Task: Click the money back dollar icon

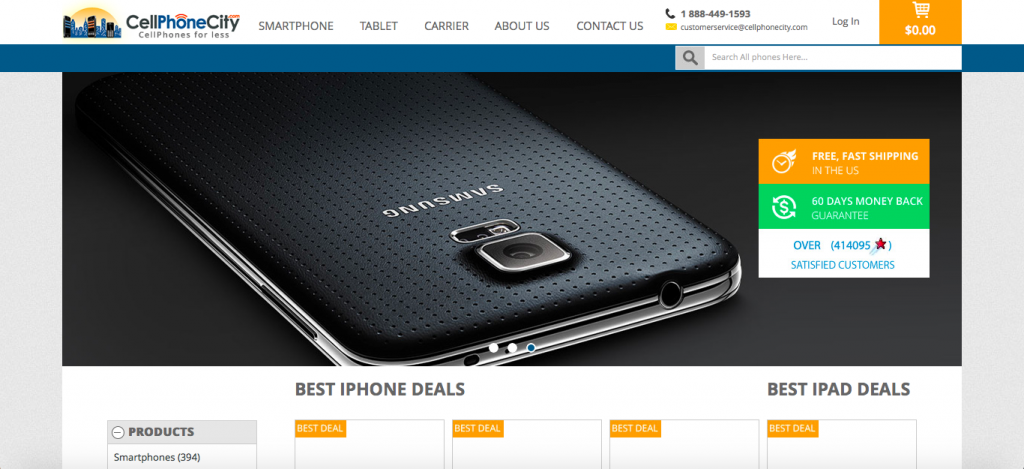Action: 784,207
